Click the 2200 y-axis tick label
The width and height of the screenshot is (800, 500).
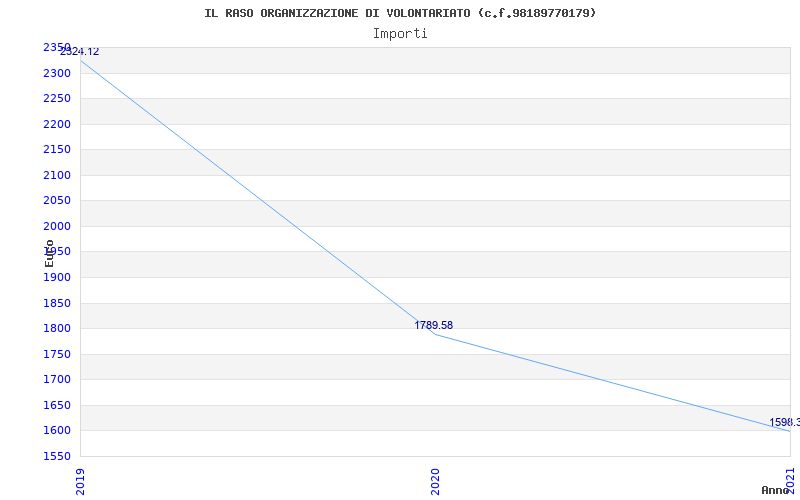(57, 124)
